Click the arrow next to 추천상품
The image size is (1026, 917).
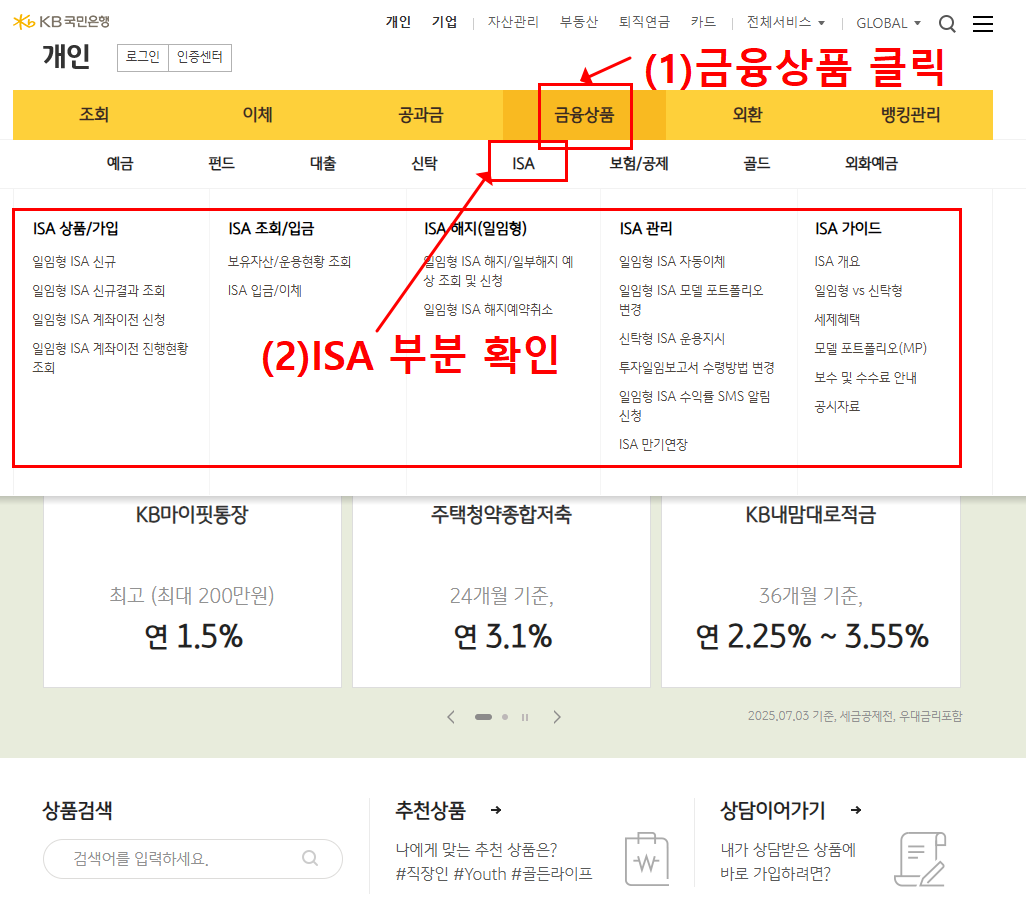(x=496, y=810)
